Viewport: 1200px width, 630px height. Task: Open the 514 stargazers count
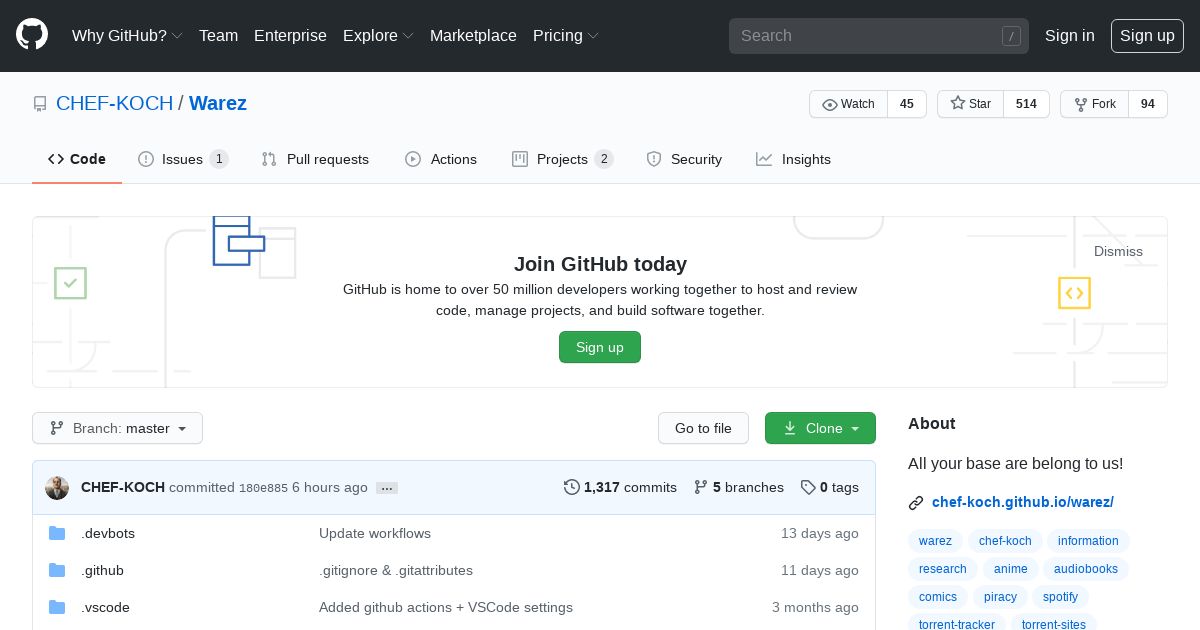click(x=1026, y=104)
